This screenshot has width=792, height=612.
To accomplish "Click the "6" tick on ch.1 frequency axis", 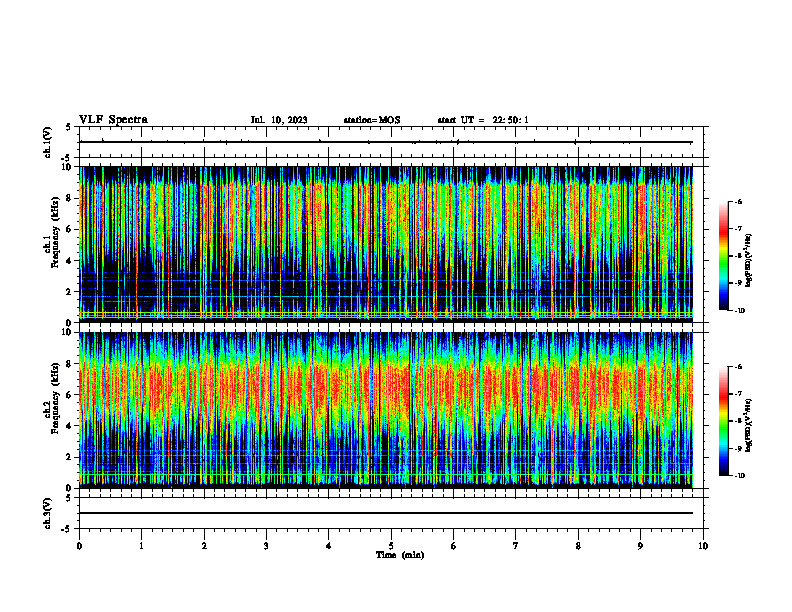I will 69,229.
